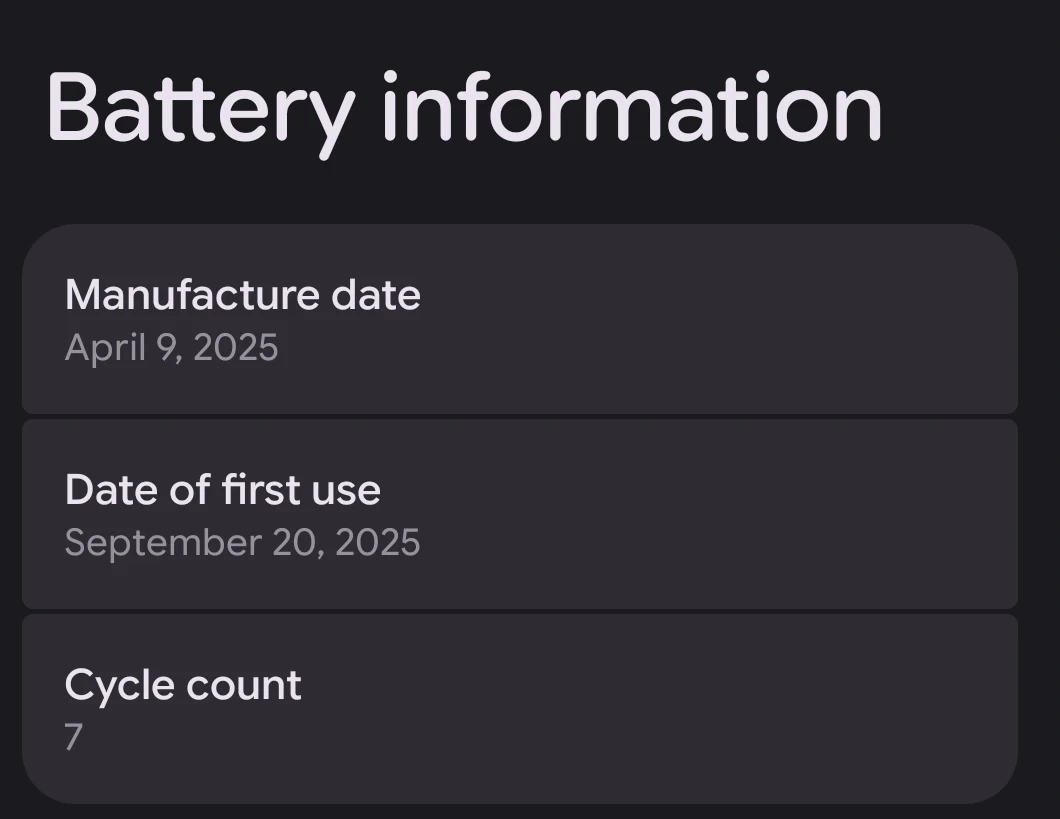Tap the word Battery in the heading

pos(200,108)
